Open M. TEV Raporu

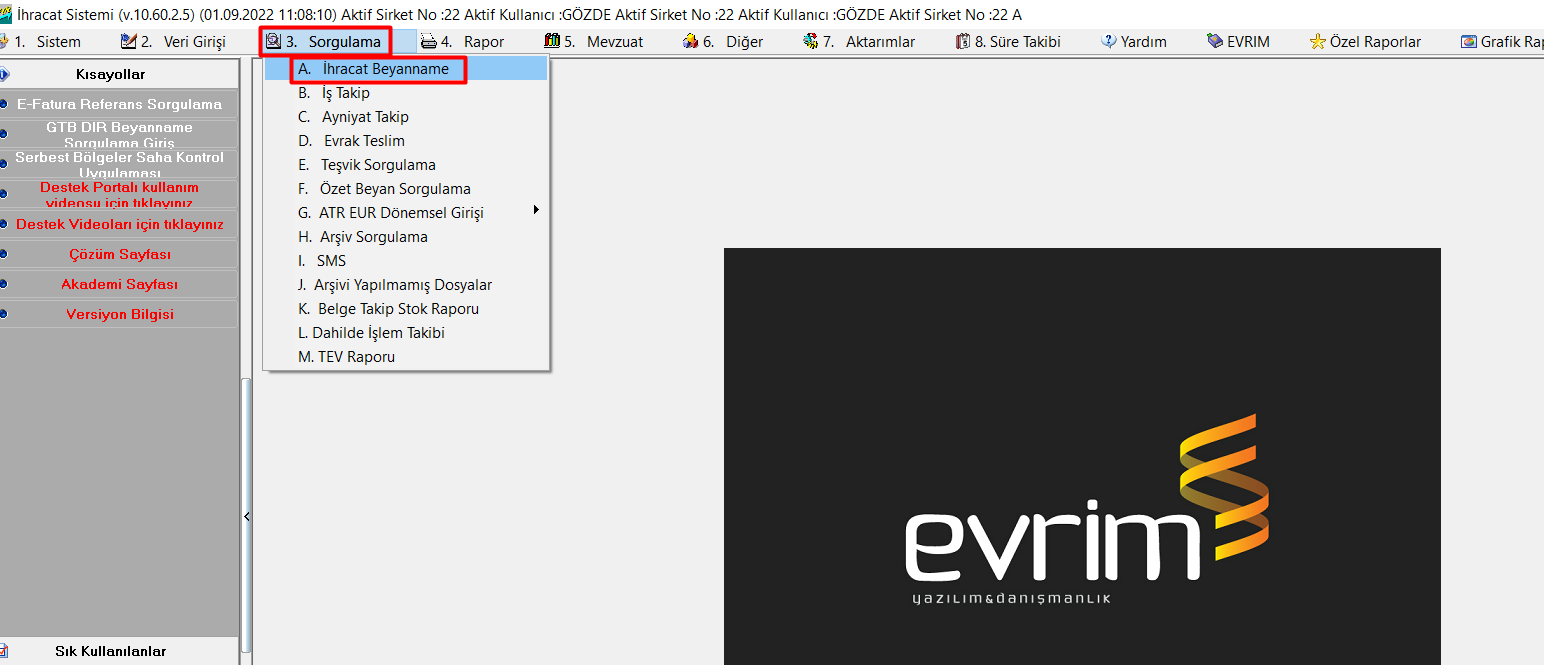point(406,357)
